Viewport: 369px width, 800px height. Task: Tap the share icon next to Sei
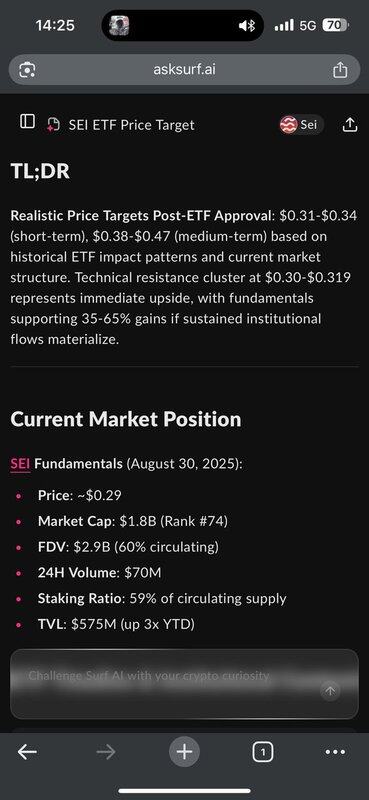[x=350, y=124]
